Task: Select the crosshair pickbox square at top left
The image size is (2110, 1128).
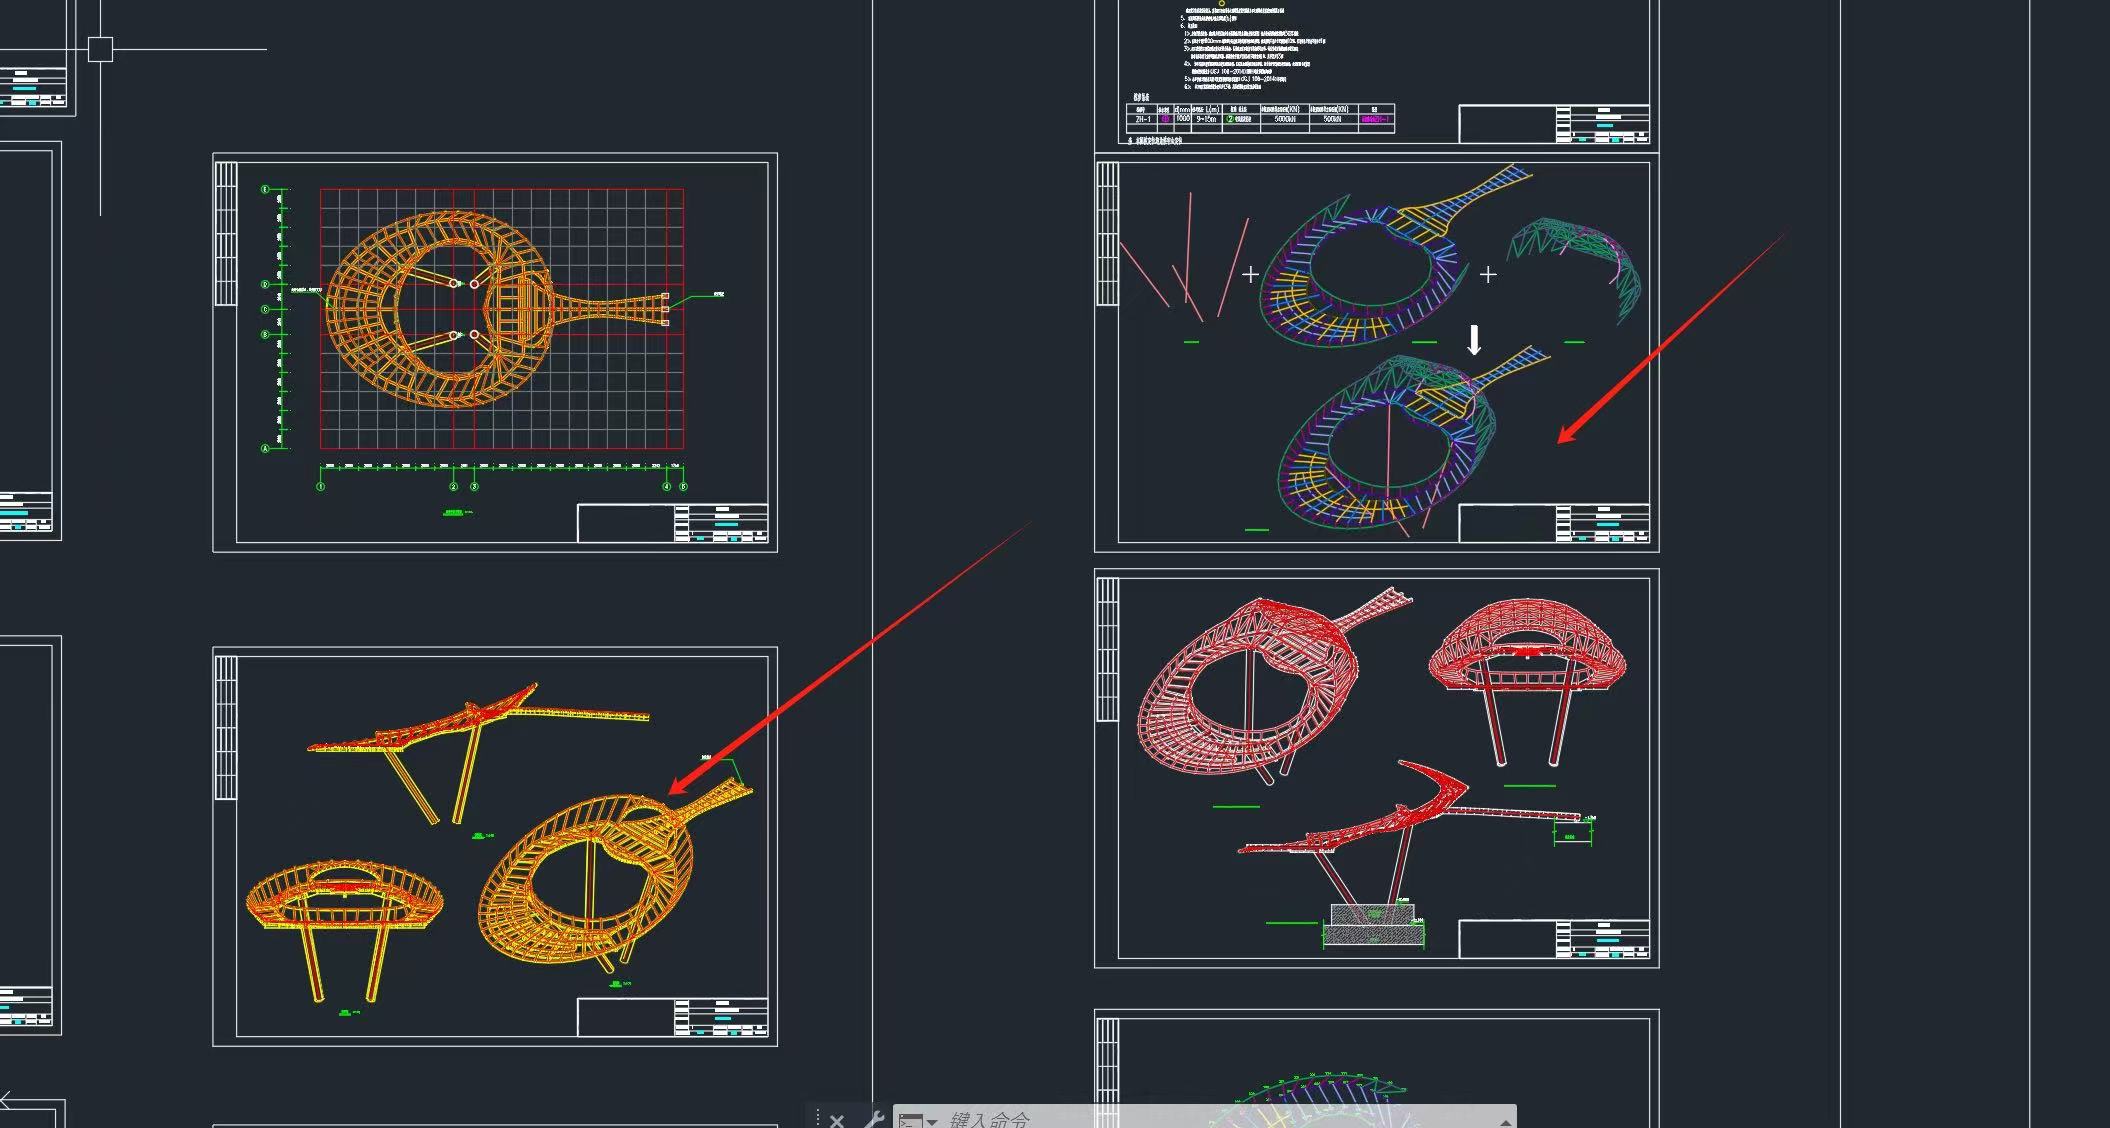Action: pos(100,48)
